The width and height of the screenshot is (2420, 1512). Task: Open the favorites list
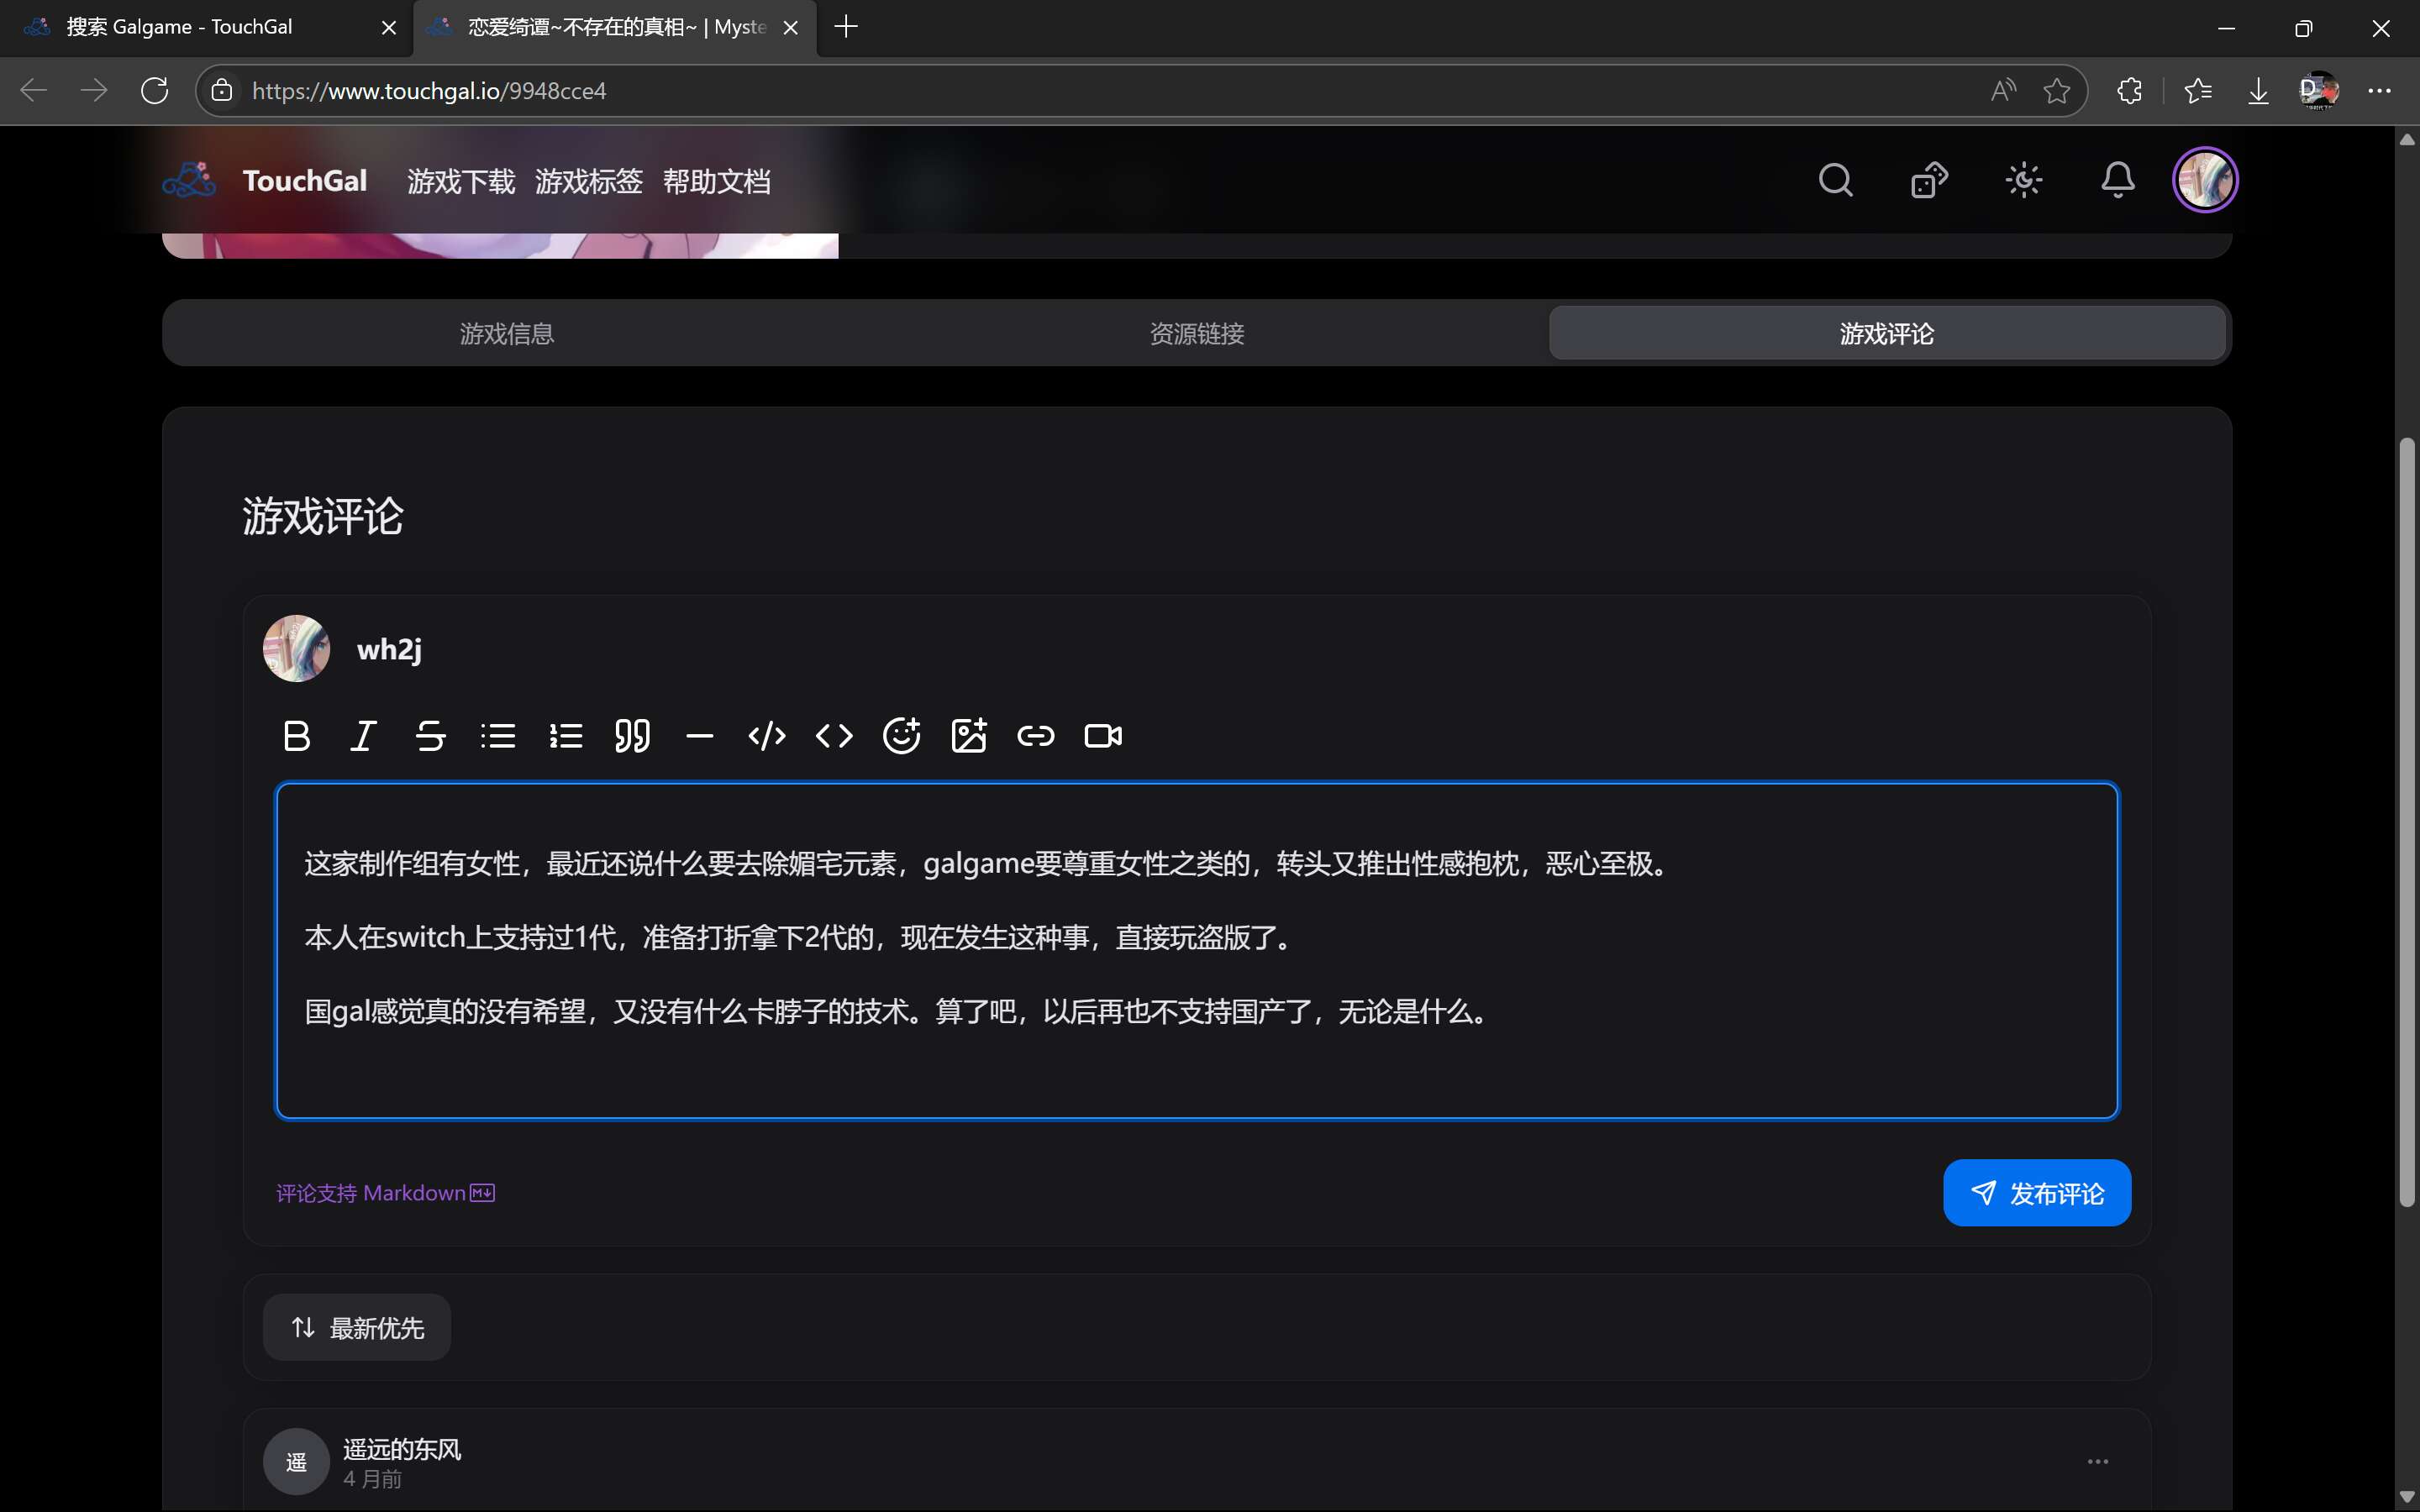[2198, 91]
